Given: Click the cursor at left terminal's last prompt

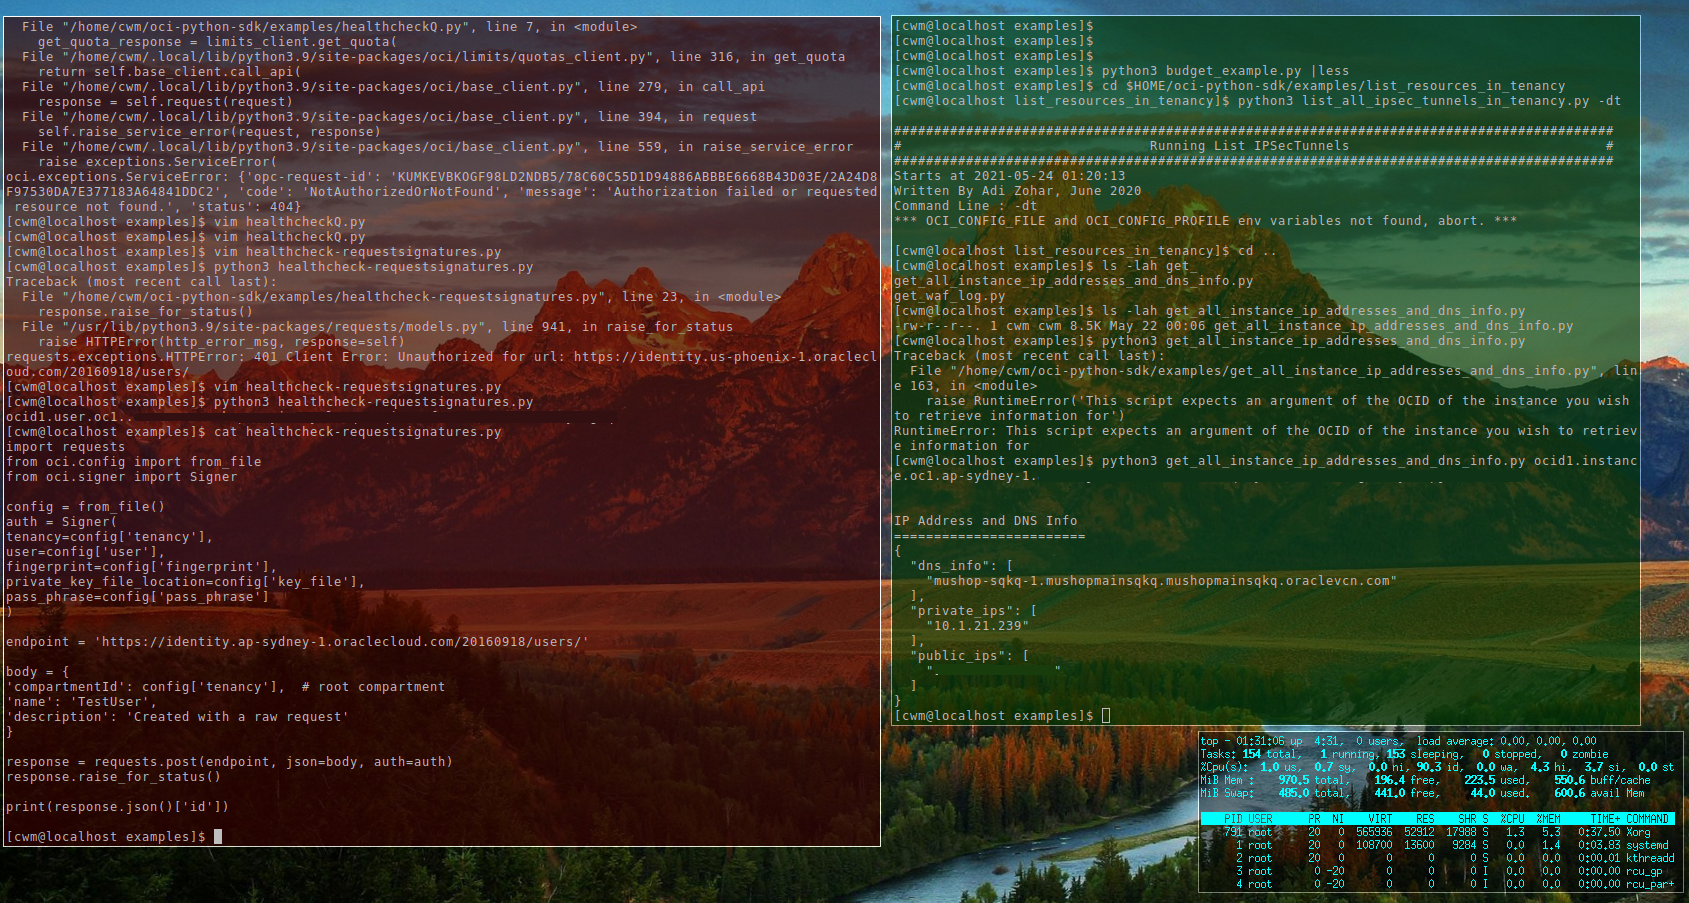Looking at the screenshot, I should click(x=218, y=837).
